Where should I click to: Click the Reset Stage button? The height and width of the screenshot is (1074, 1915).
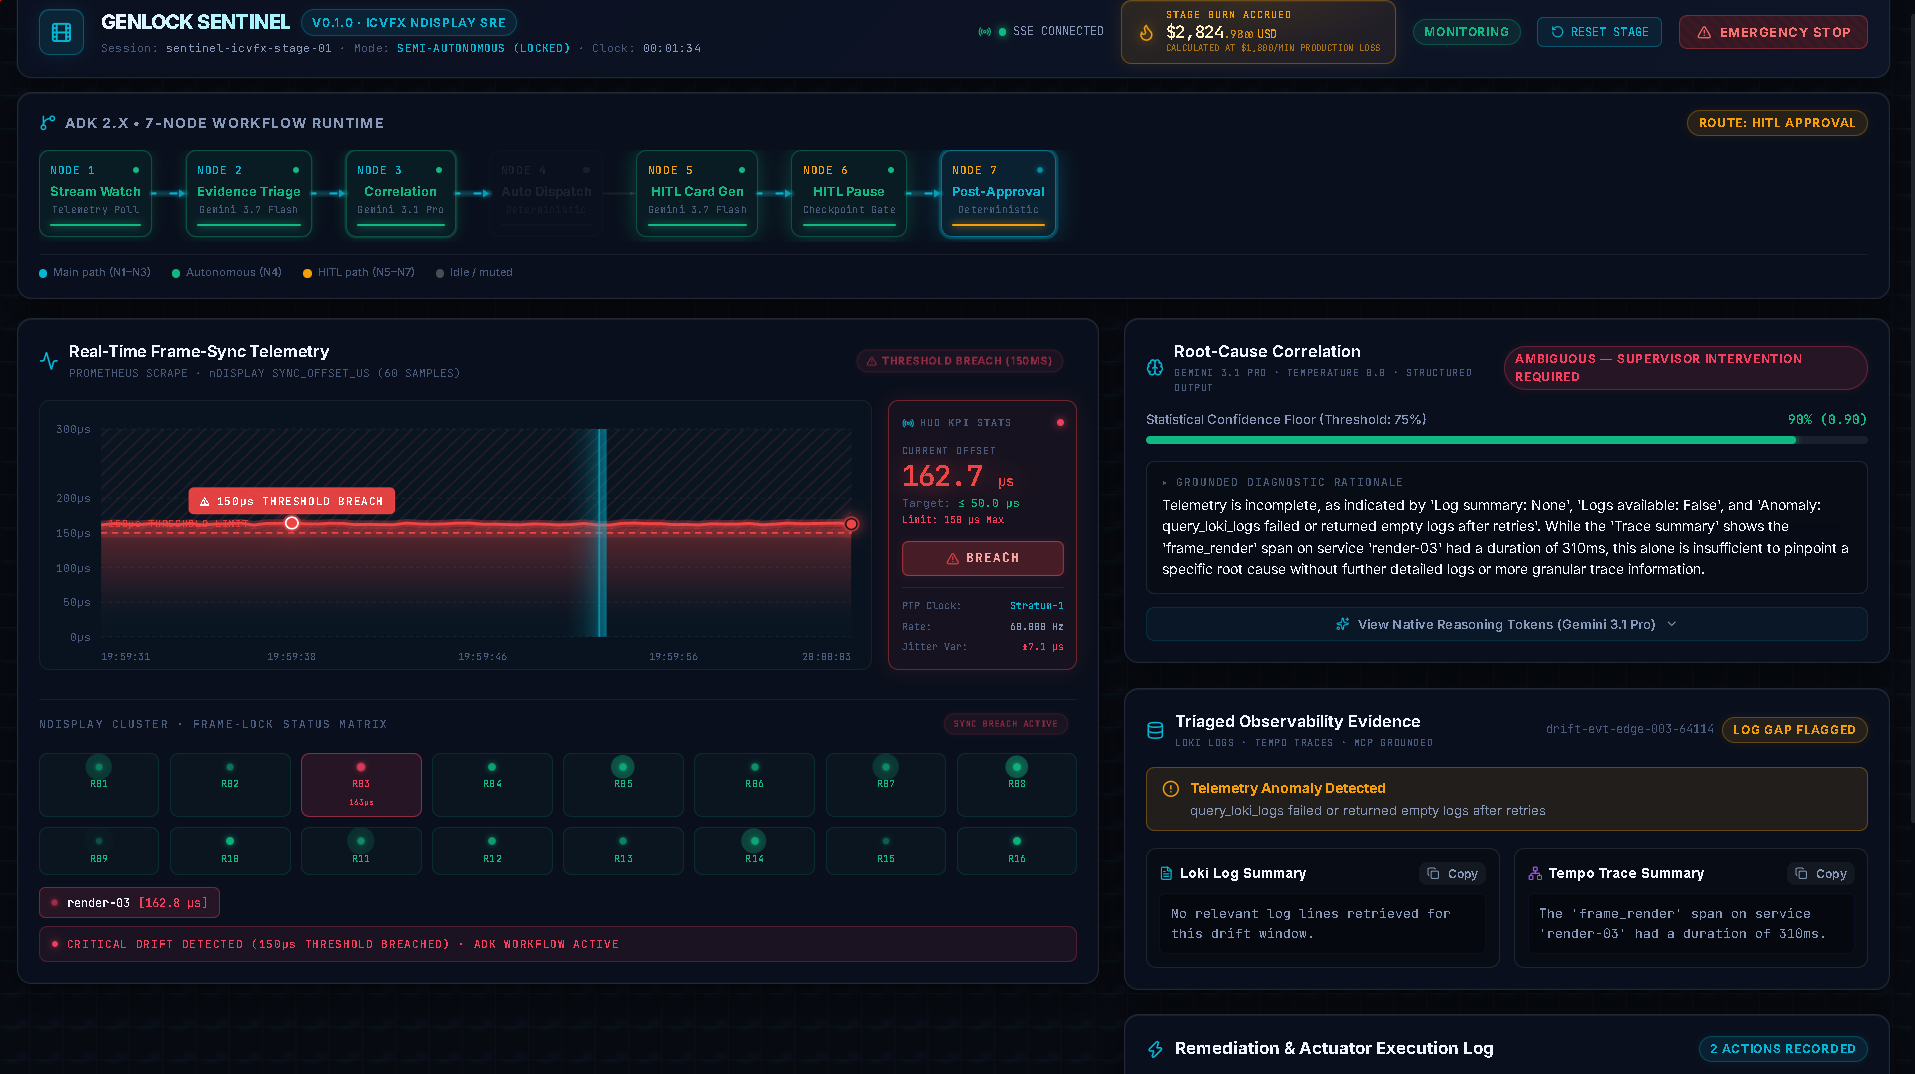click(1599, 32)
